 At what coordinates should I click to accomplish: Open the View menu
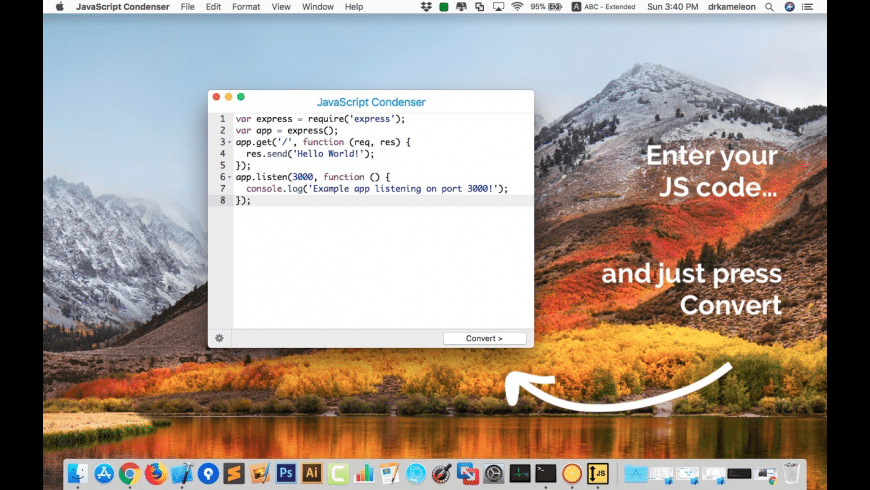(x=281, y=7)
